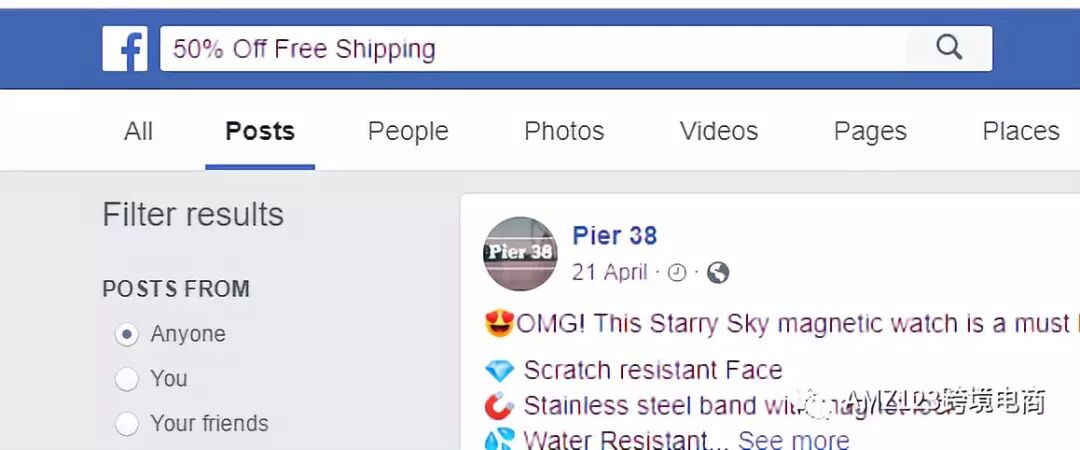Open the Pier 38 page link
Viewport: 1080px width, 450px height.
pyautogui.click(x=614, y=236)
